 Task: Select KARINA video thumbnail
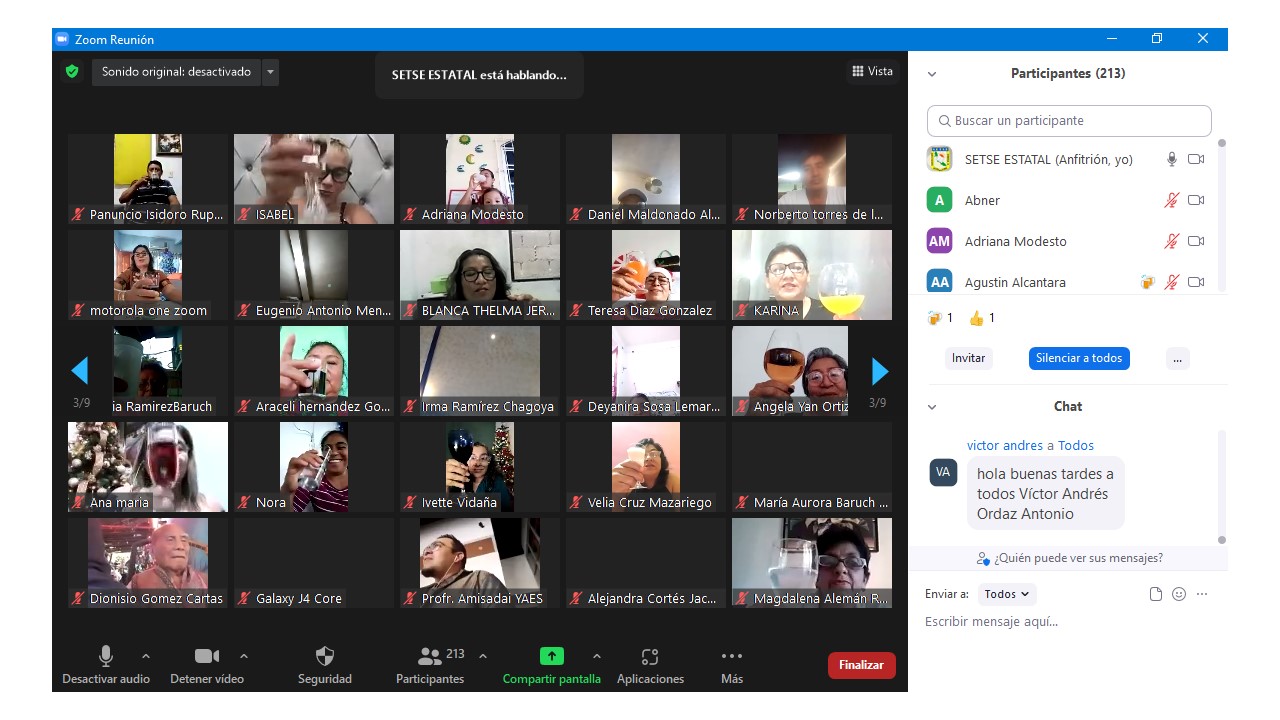[x=812, y=275]
